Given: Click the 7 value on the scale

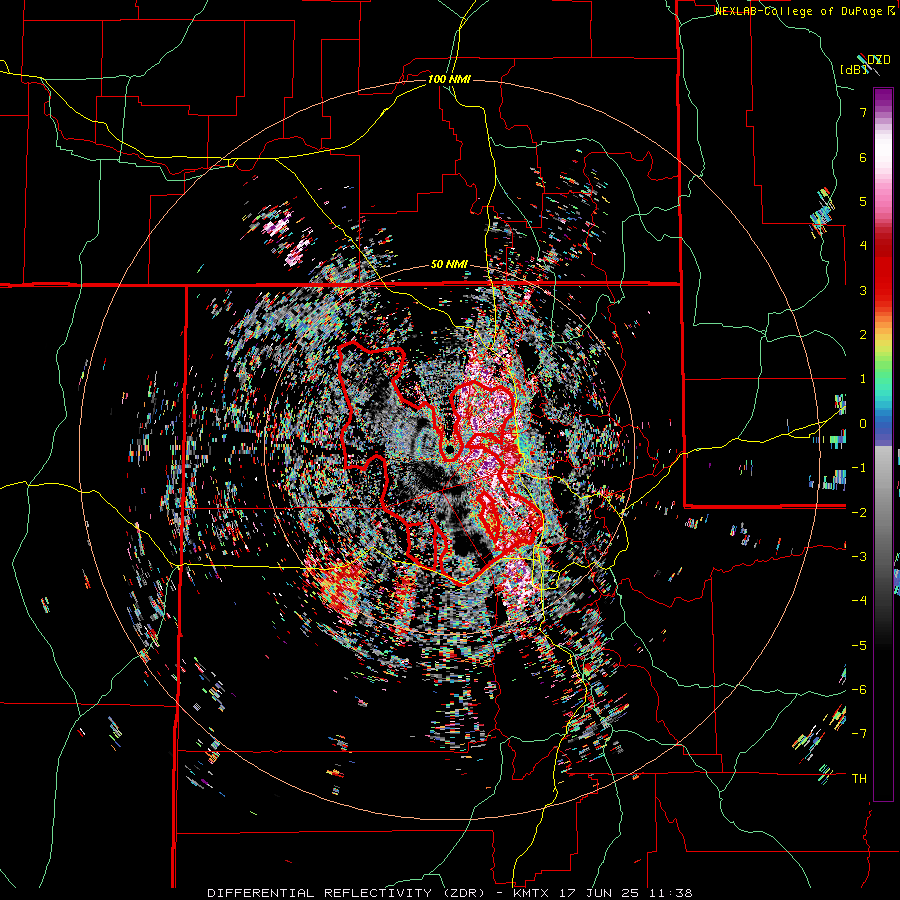Looking at the screenshot, I should click(863, 112).
